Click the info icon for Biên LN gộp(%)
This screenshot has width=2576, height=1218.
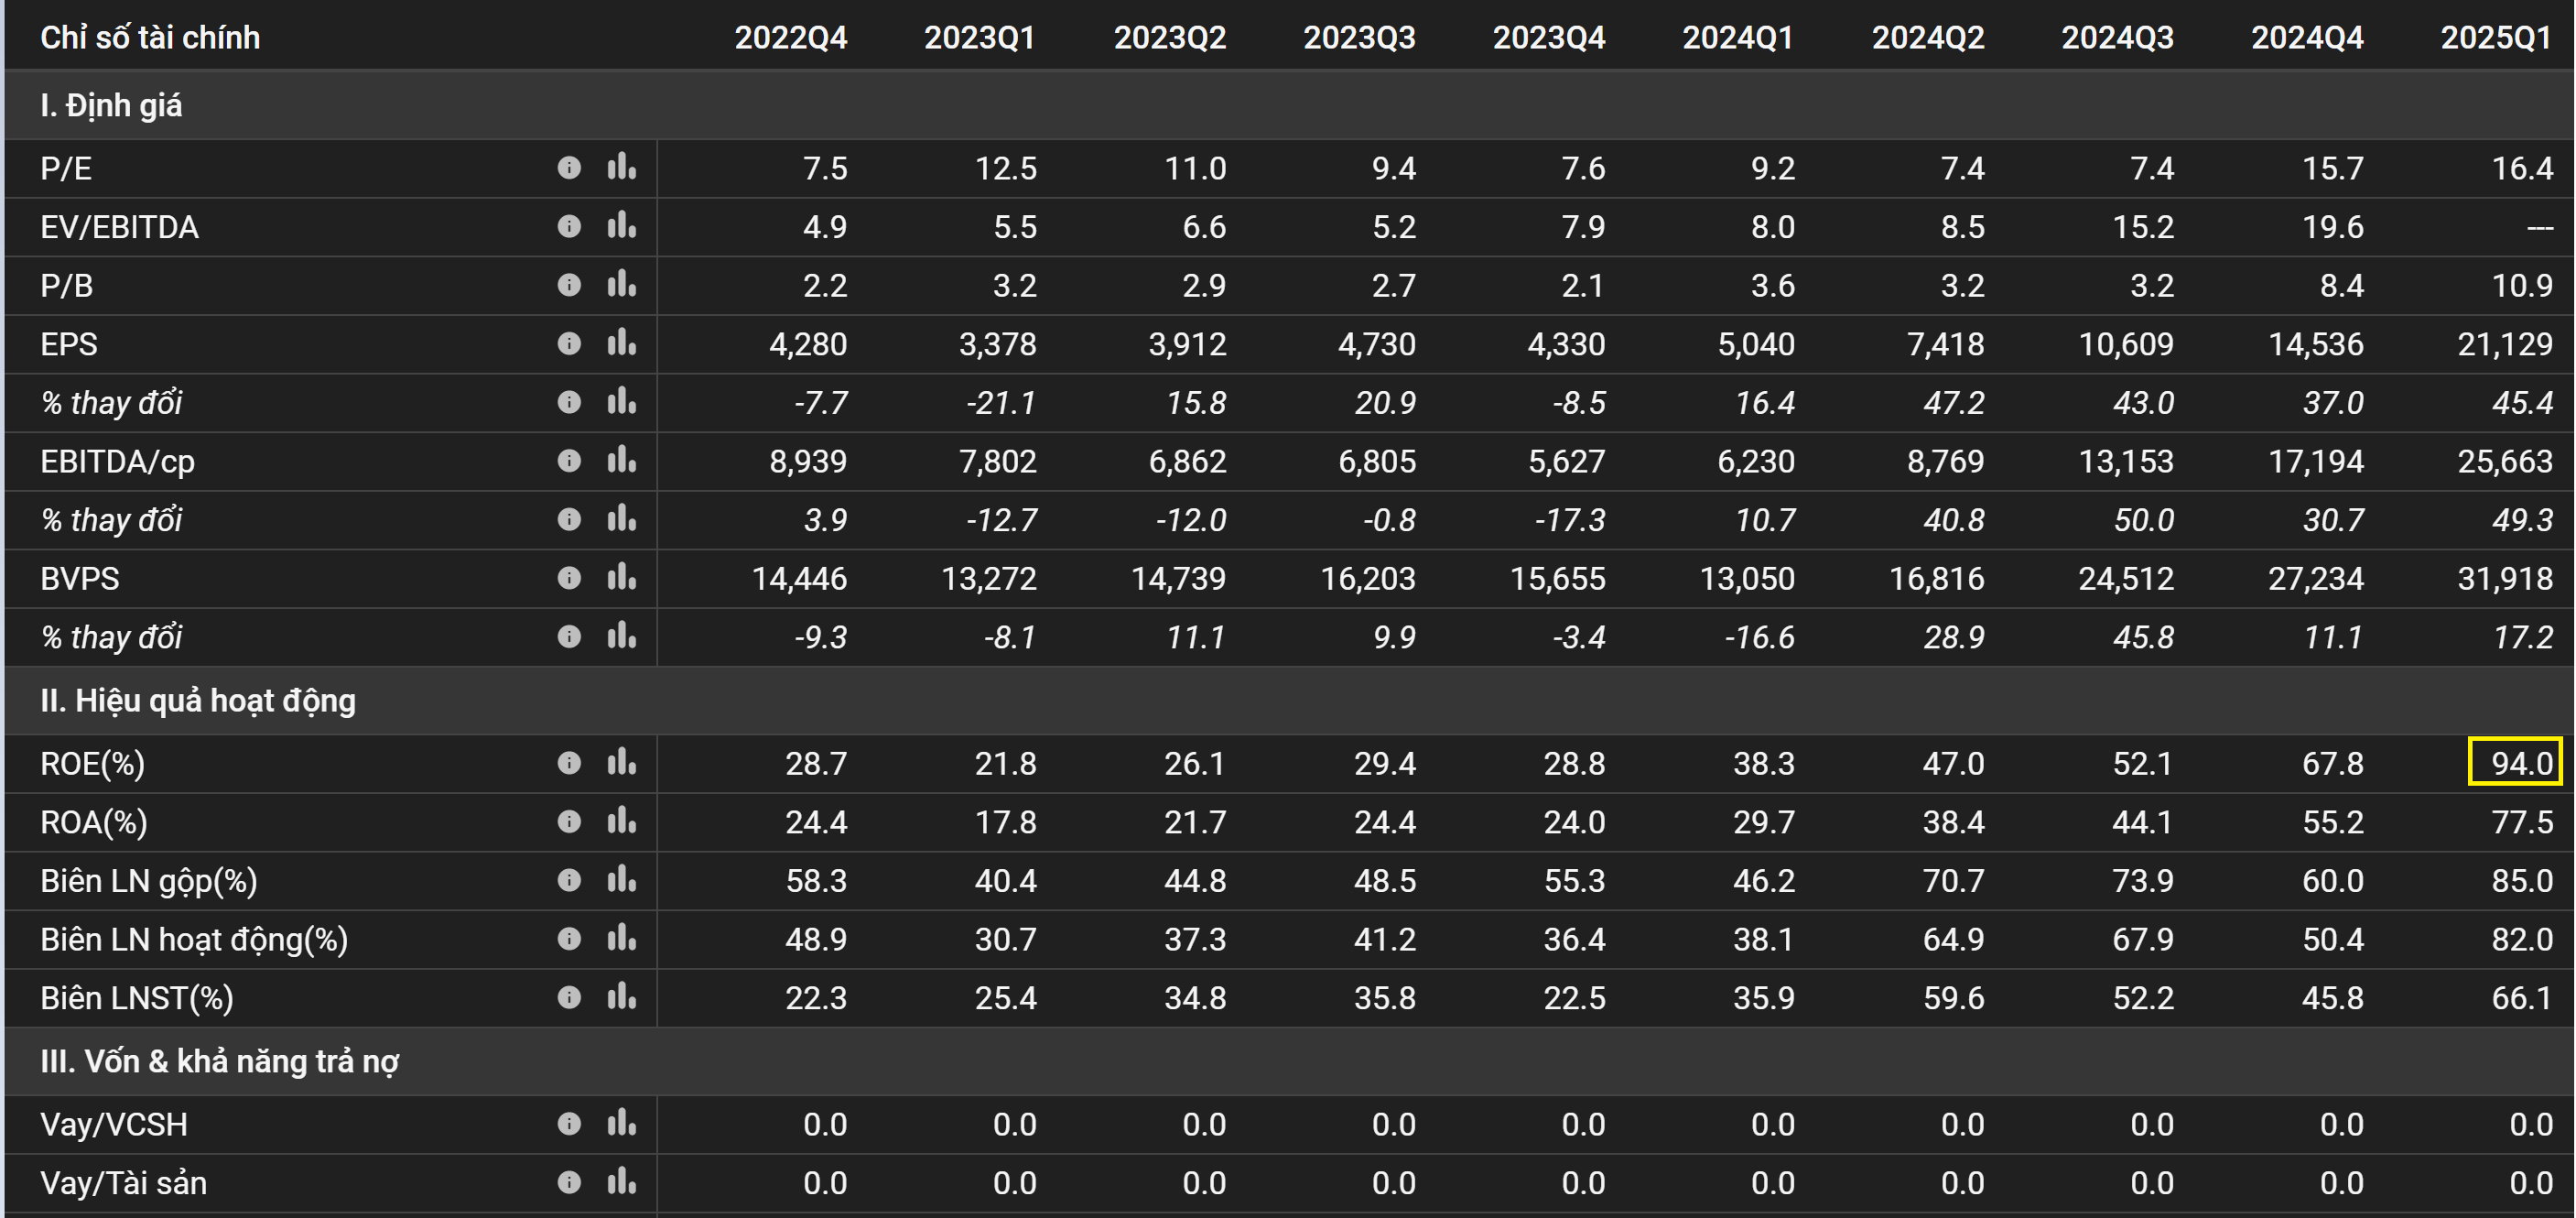[569, 880]
